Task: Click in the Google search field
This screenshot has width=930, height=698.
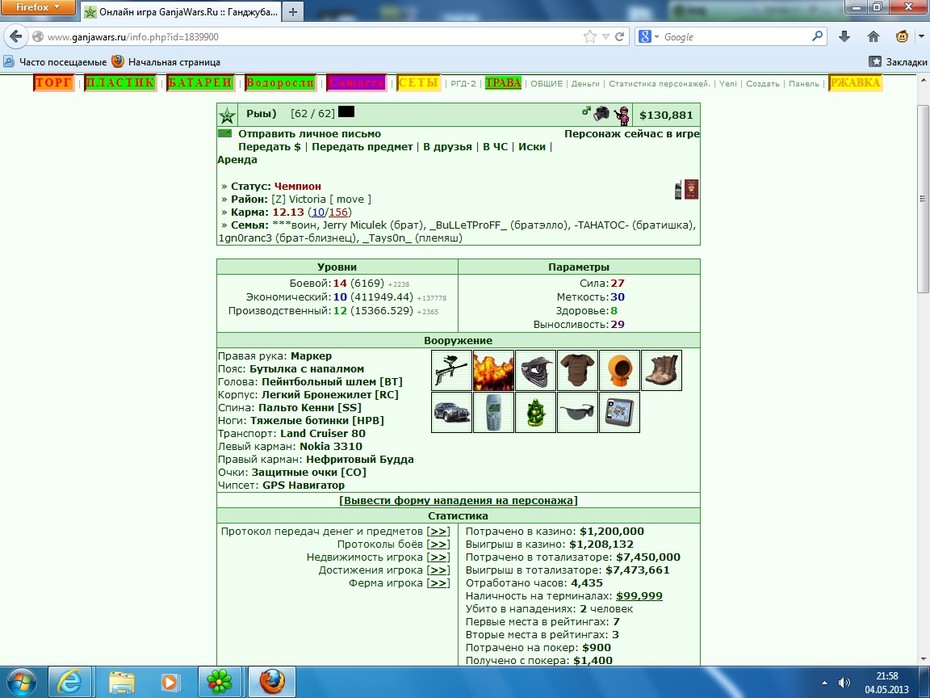Action: (735, 37)
